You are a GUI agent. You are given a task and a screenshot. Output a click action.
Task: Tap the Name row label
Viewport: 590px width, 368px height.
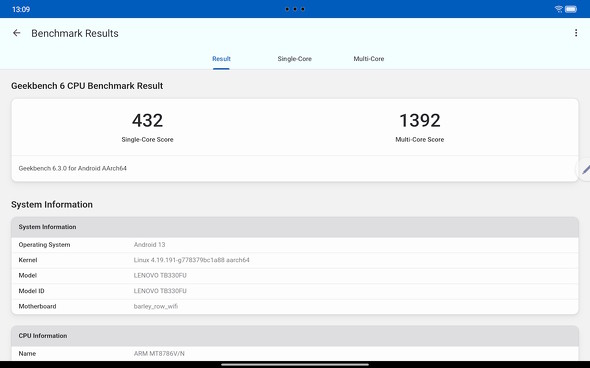click(27, 354)
